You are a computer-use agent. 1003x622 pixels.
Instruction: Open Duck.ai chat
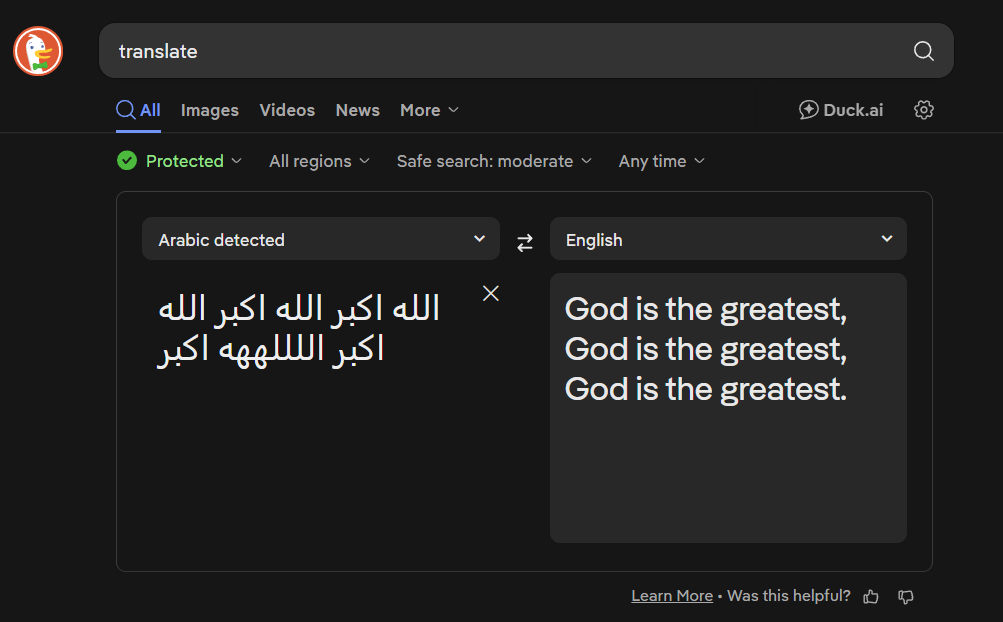pos(841,110)
